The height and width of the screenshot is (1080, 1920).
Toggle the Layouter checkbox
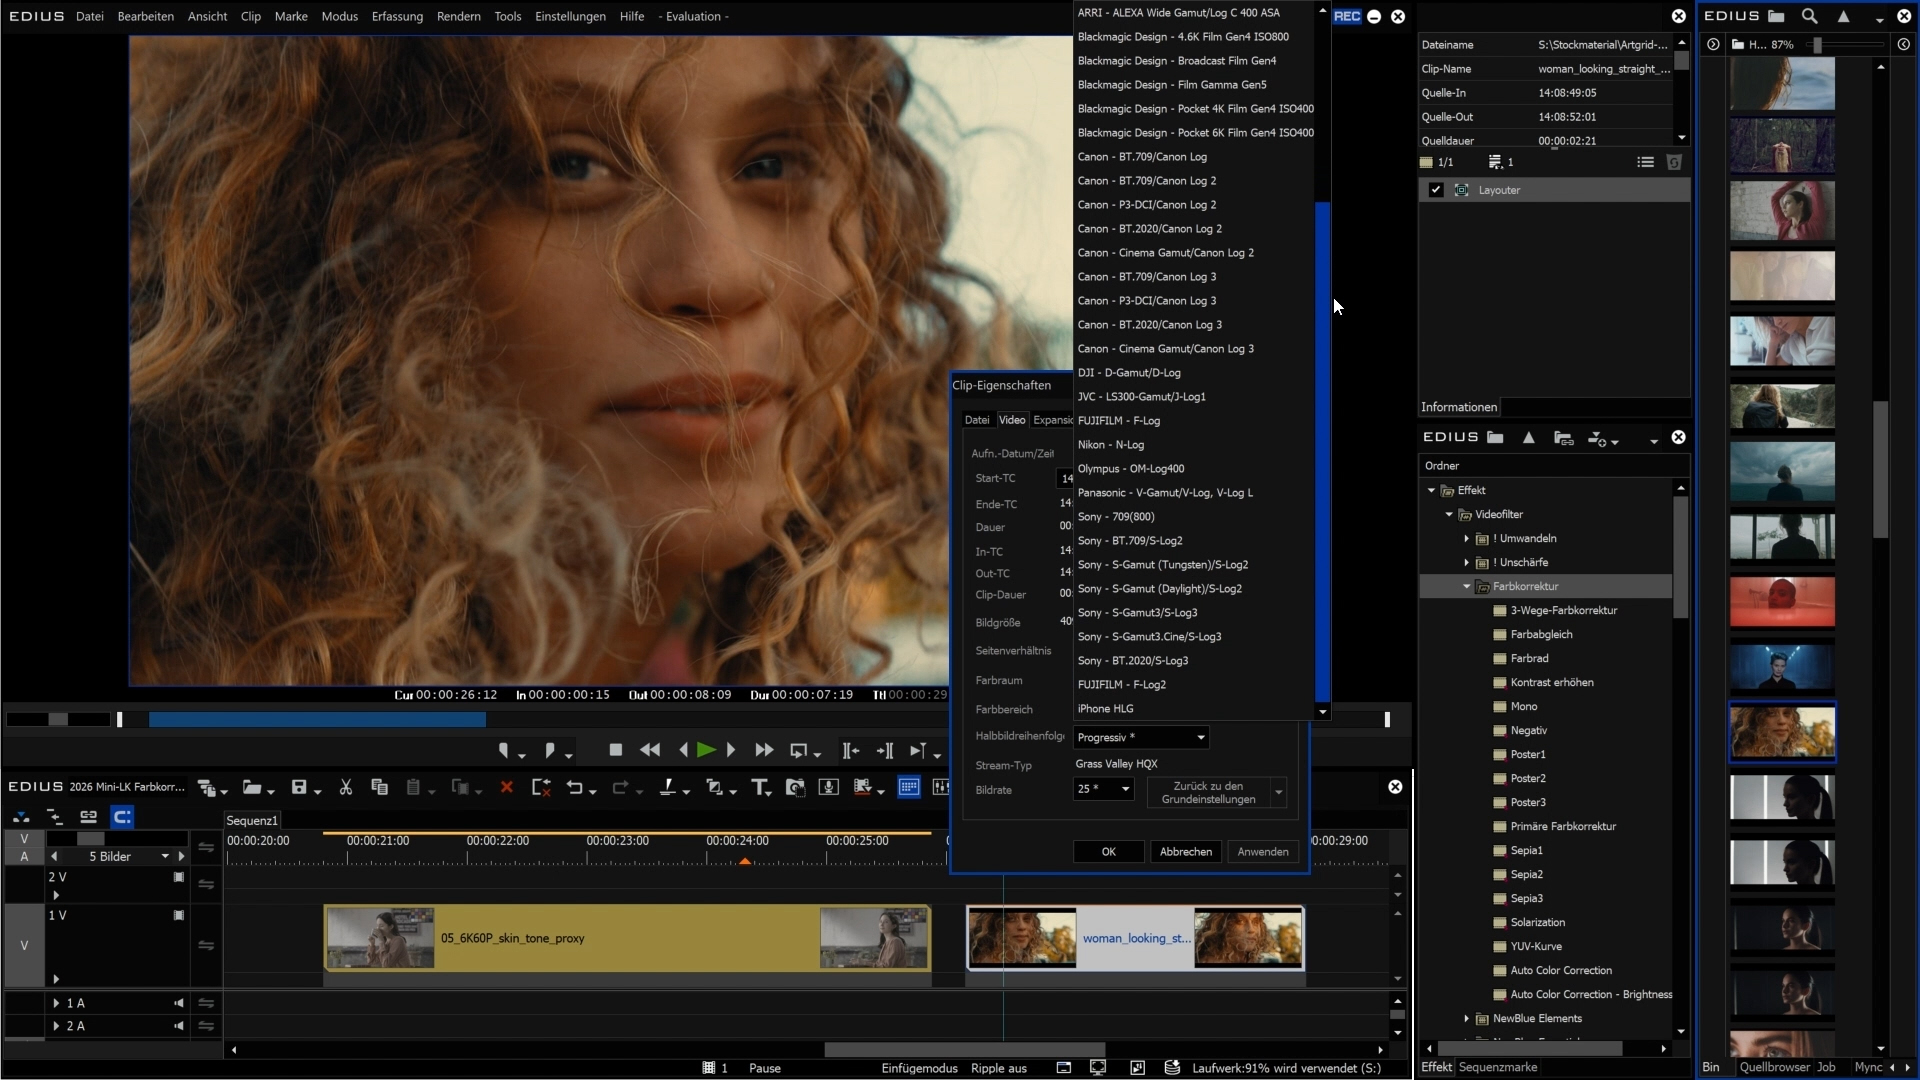(1436, 190)
